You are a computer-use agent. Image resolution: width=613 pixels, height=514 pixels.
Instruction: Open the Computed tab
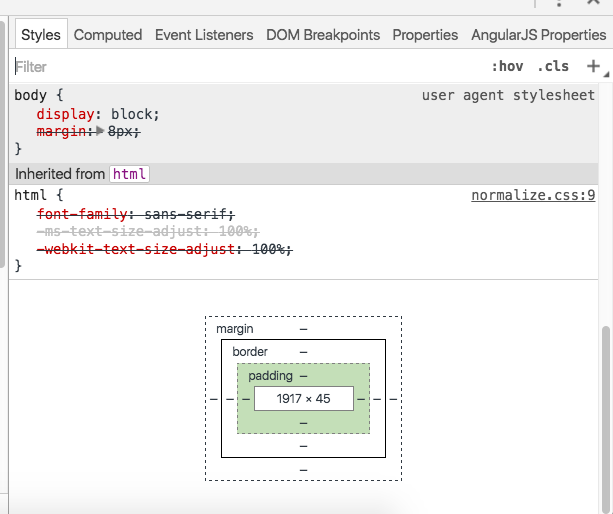pos(108,35)
